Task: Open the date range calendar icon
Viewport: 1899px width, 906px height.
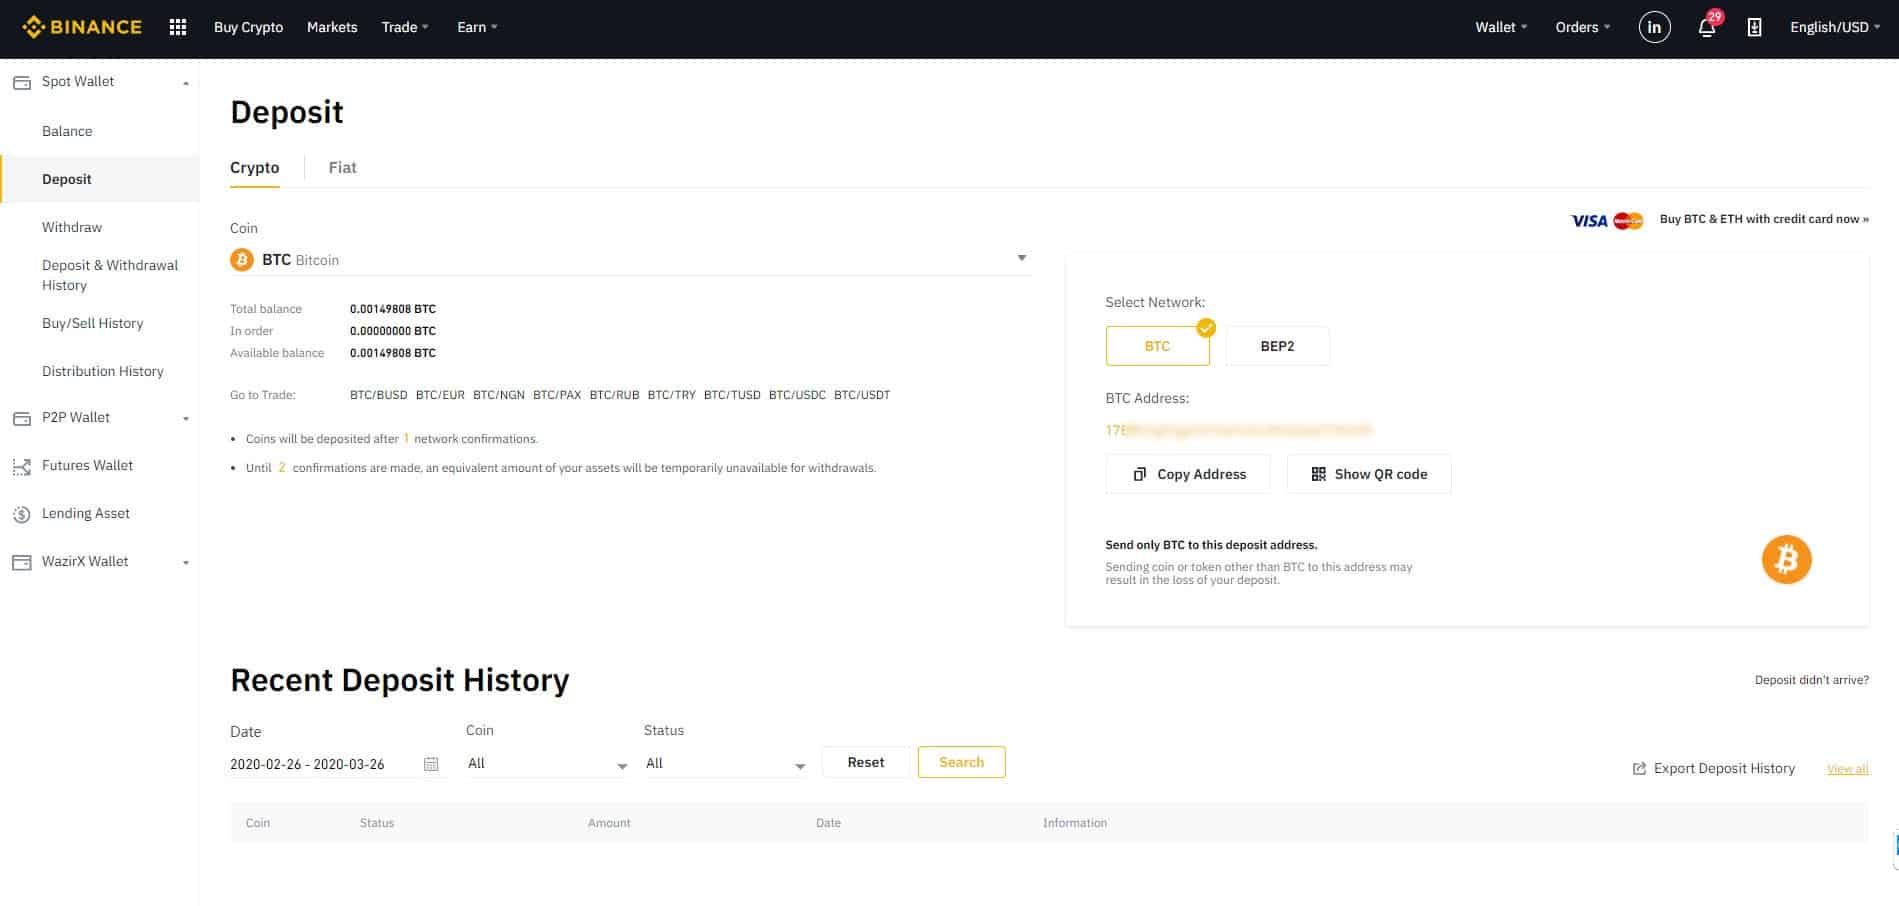Action: pyautogui.click(x=431, y=764)
